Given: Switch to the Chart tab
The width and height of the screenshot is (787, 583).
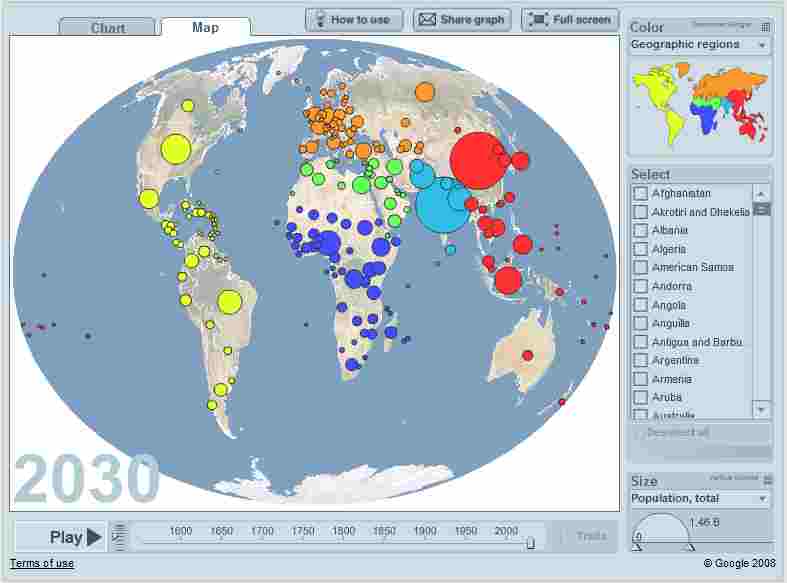Looking at the screenshot, I should 108,28.
